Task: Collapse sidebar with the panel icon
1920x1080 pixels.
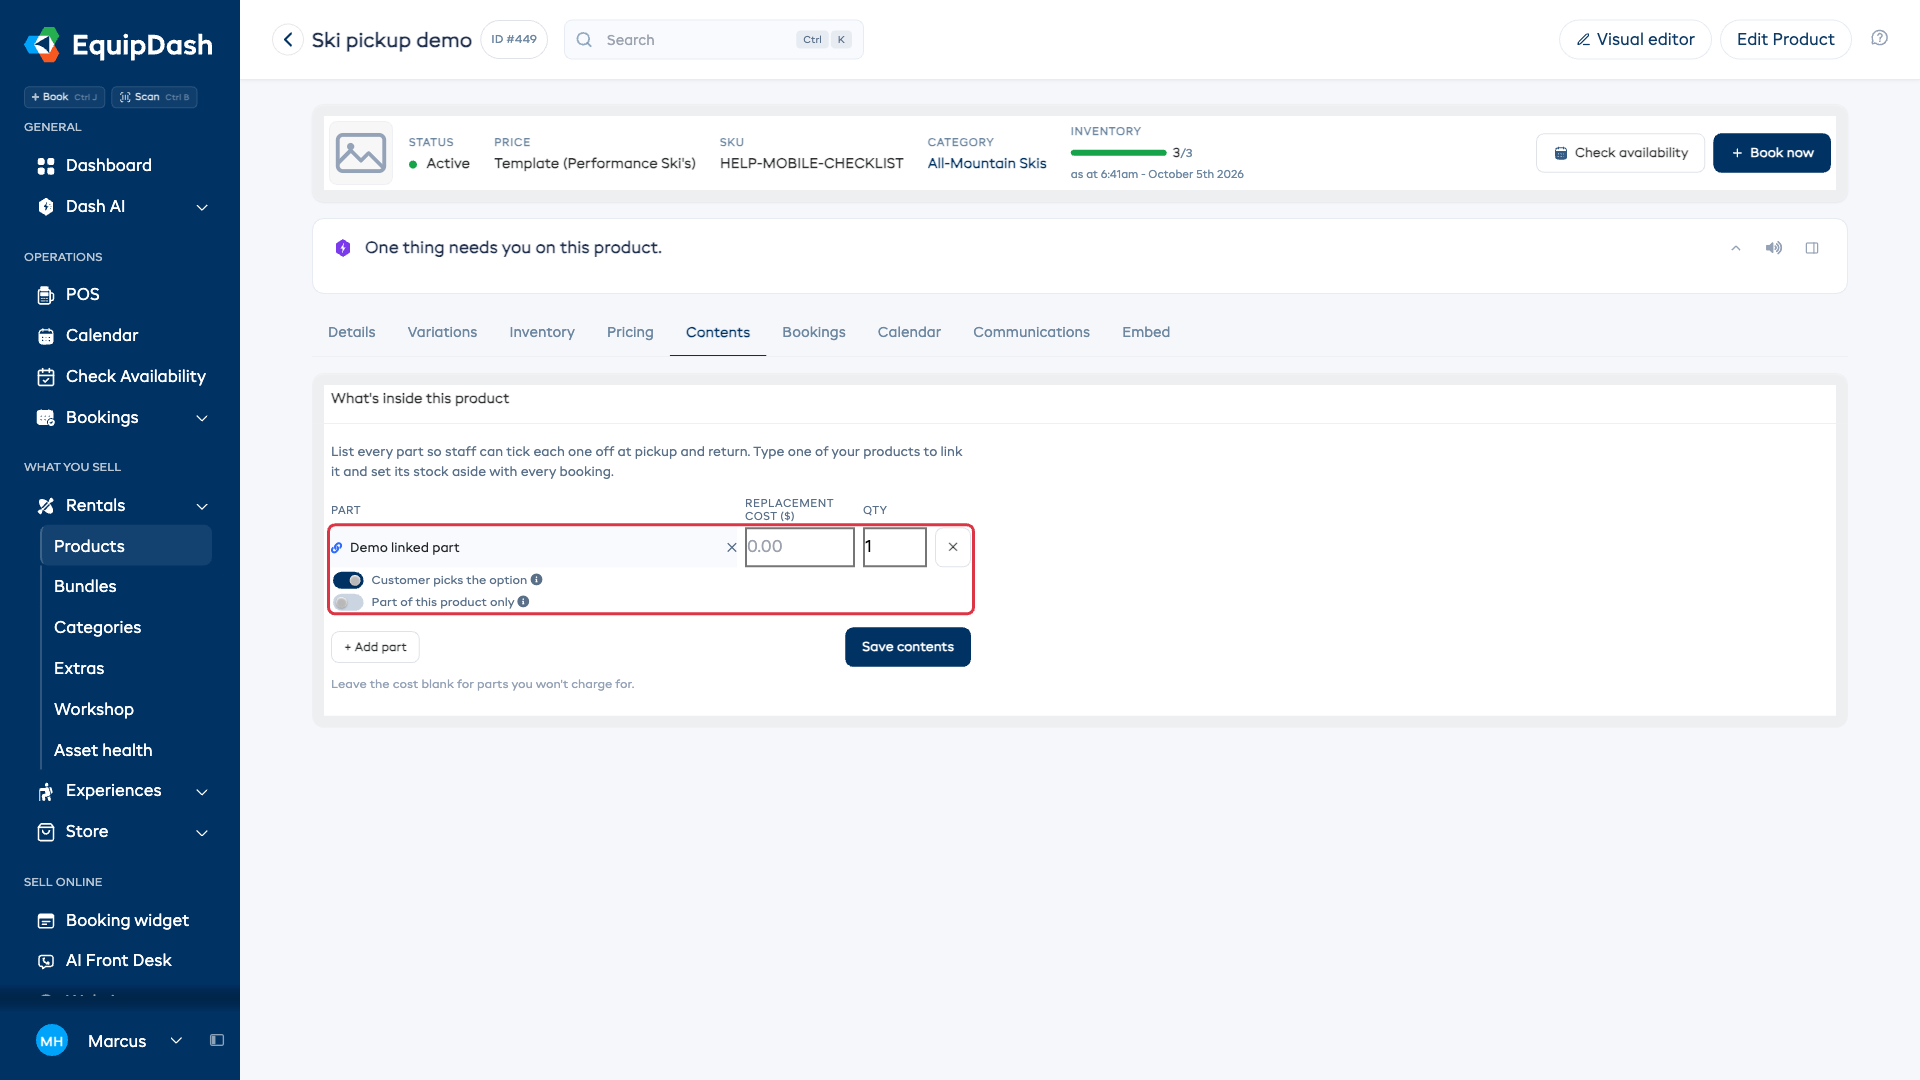Action: coord(217,1041)
